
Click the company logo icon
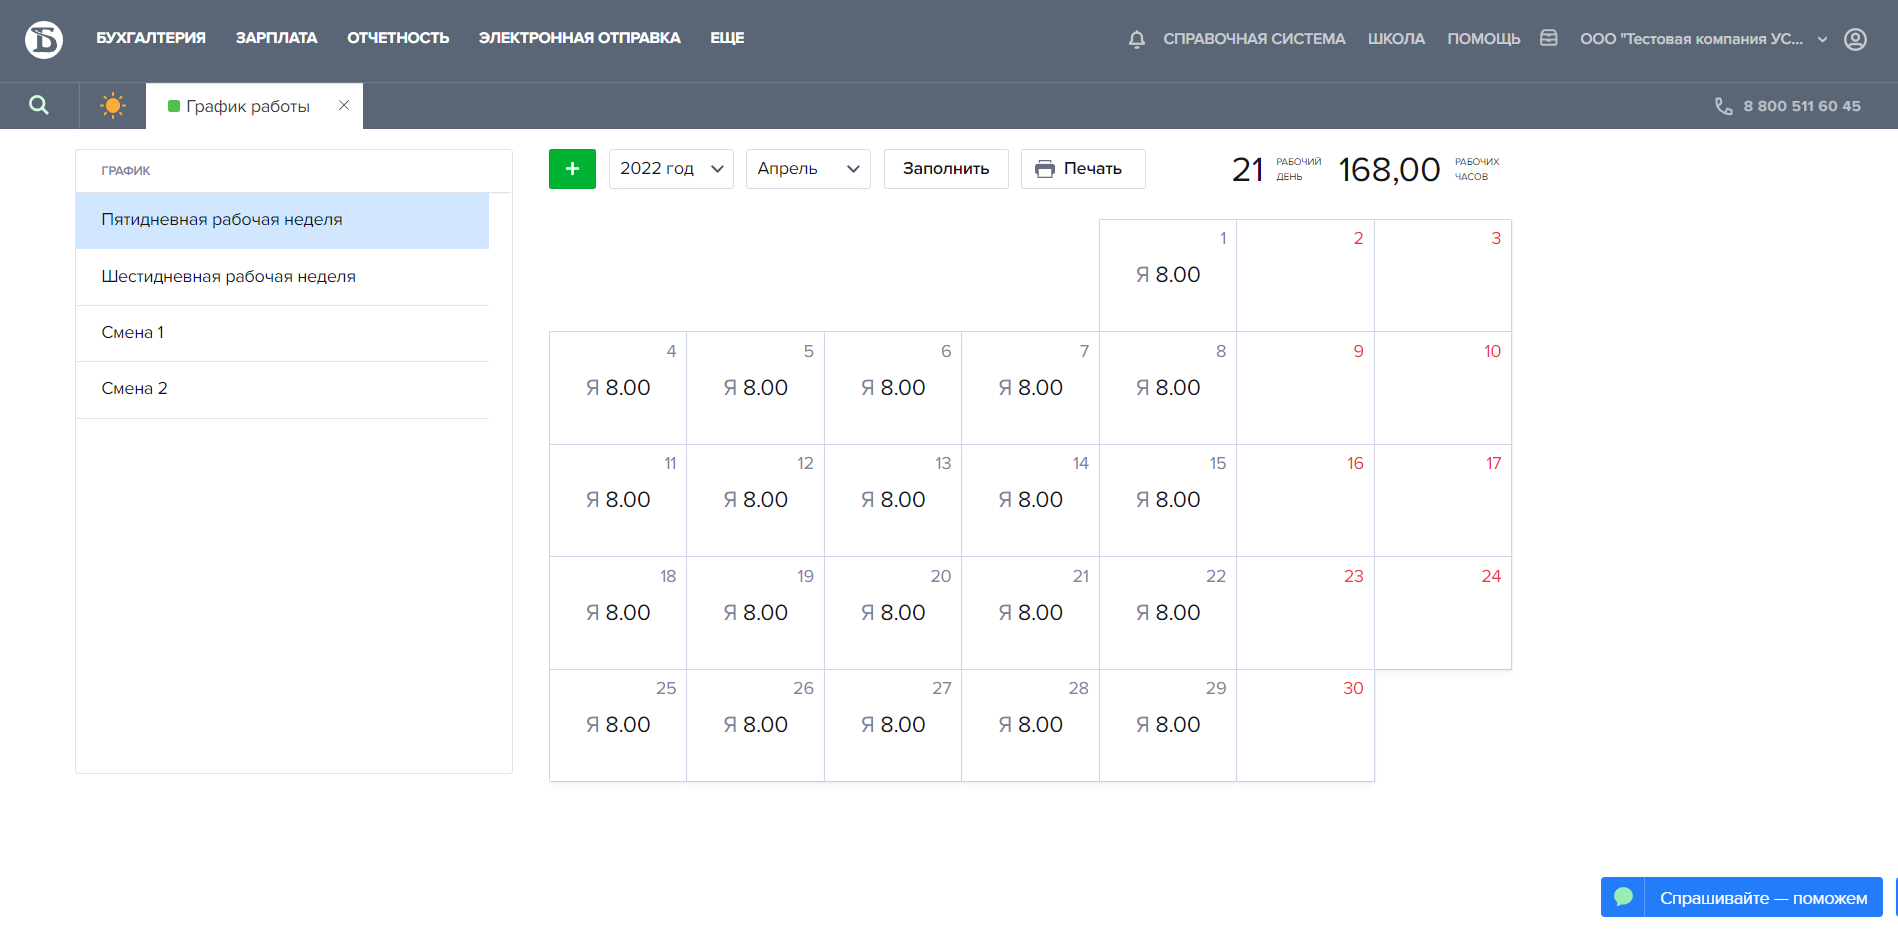tap(43, 40)
